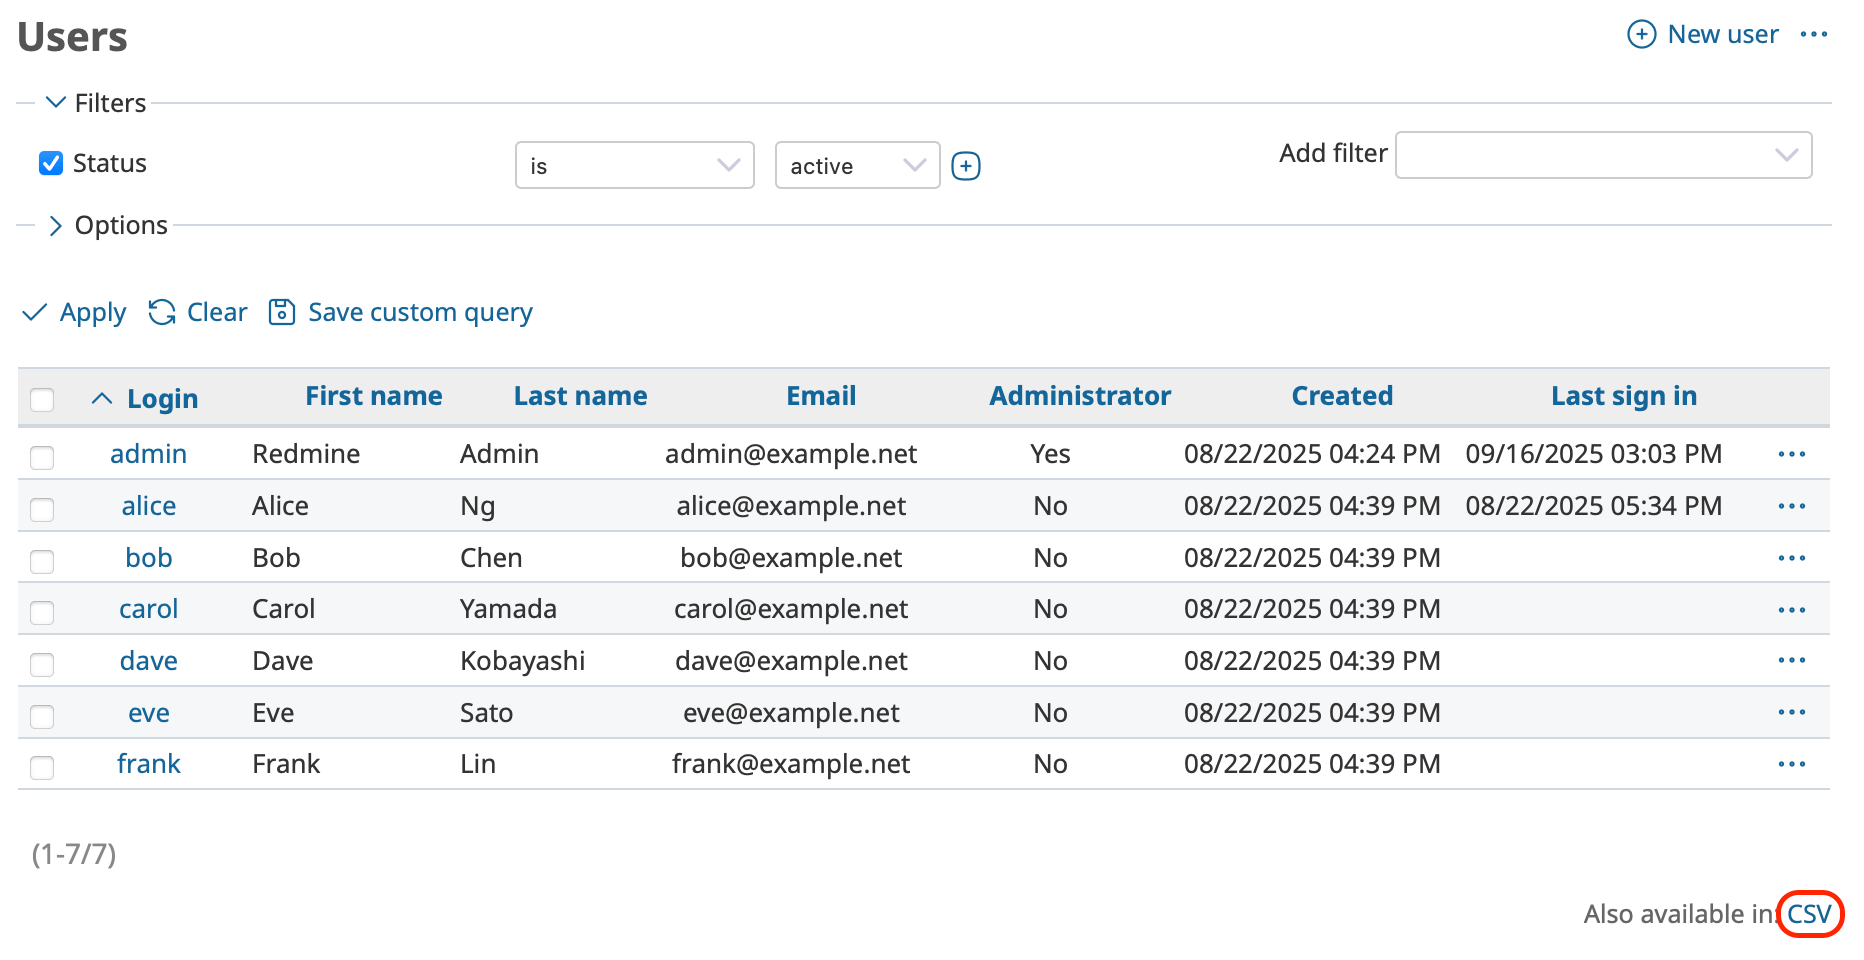Sort users by the Created column header
This screenshot has width=1864, height=960.
tap(1341, 395)
